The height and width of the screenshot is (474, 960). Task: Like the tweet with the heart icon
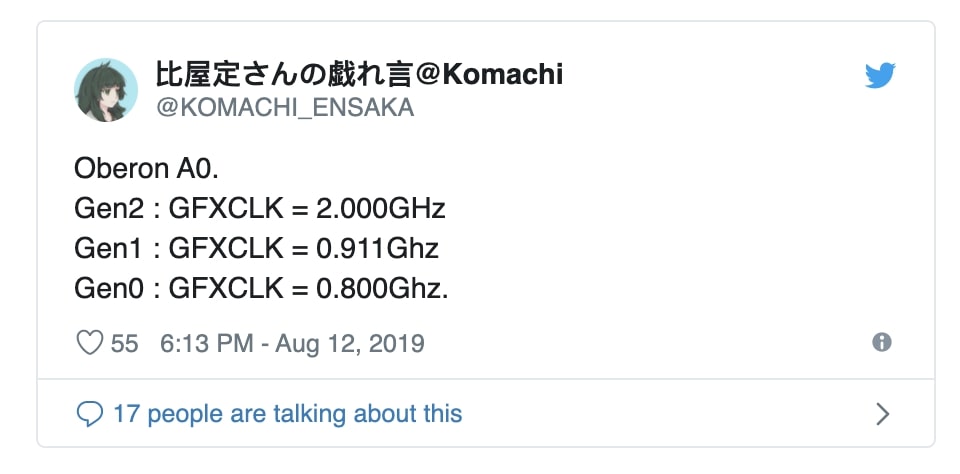coord(90,344)
